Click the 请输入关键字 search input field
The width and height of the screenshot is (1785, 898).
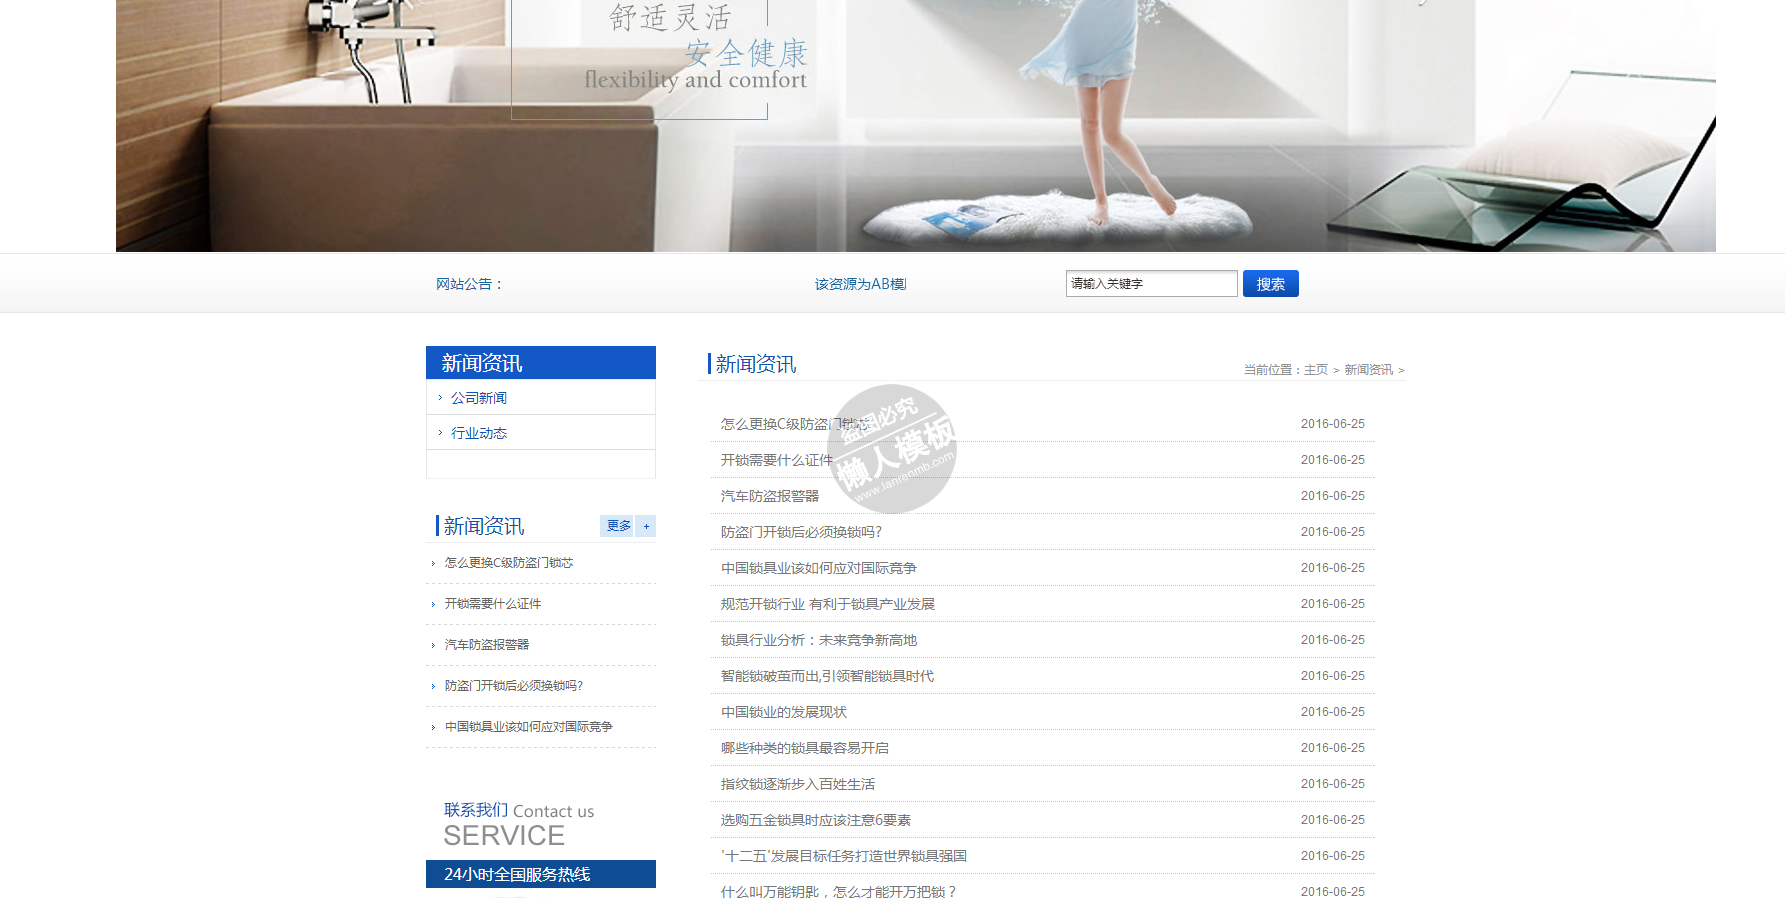pyautogui.click(x=1150, y=284)
